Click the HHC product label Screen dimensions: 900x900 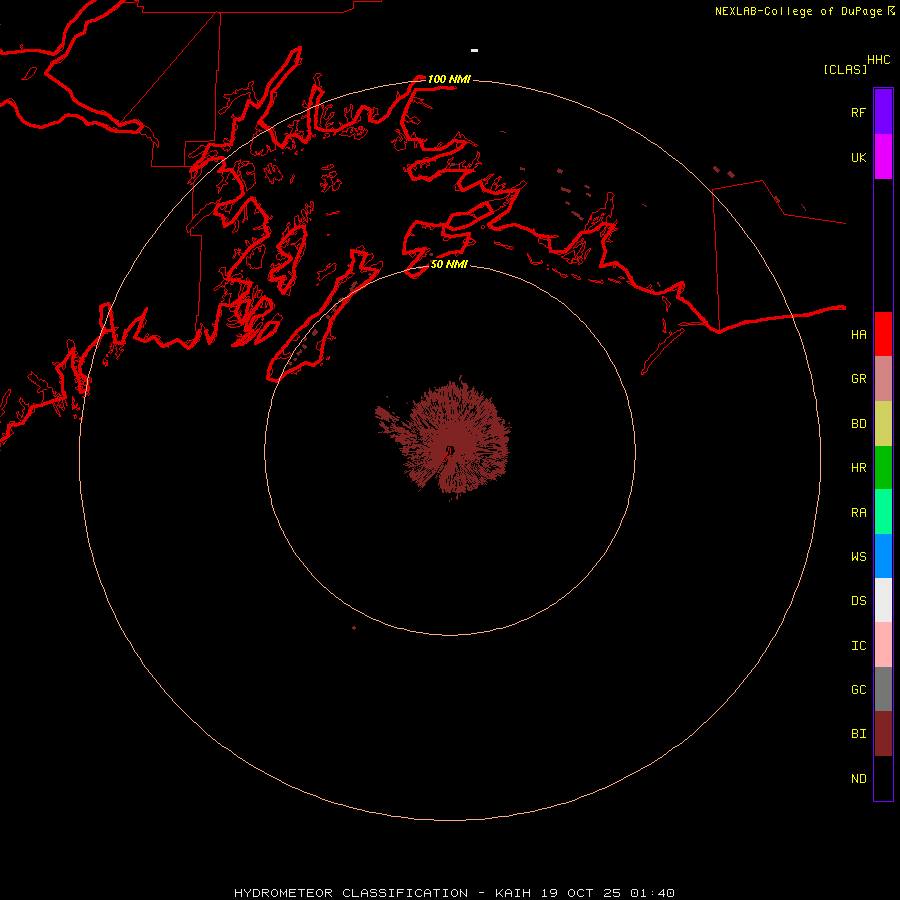click(878, 60)
